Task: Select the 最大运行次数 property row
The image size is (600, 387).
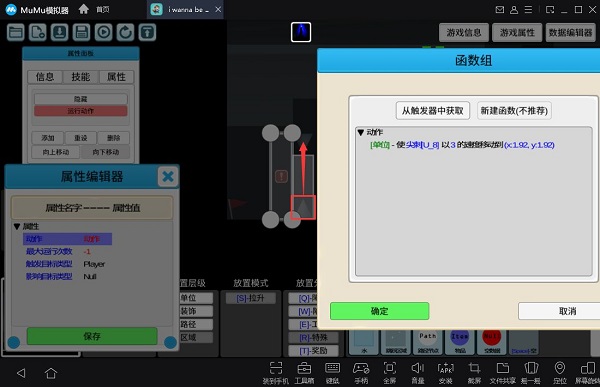Action: pos(67,251)
